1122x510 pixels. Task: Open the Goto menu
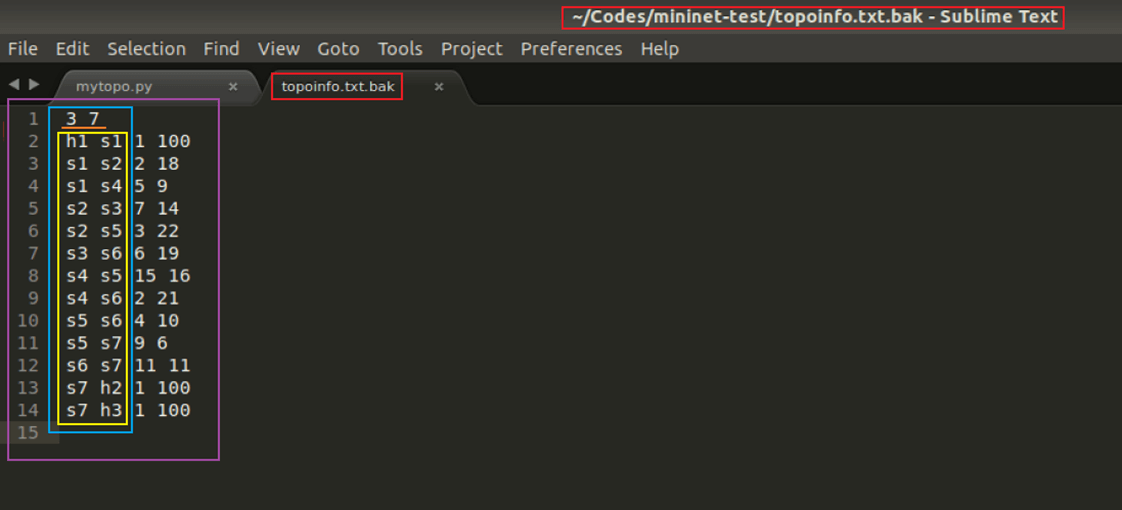tap(338, 49)
